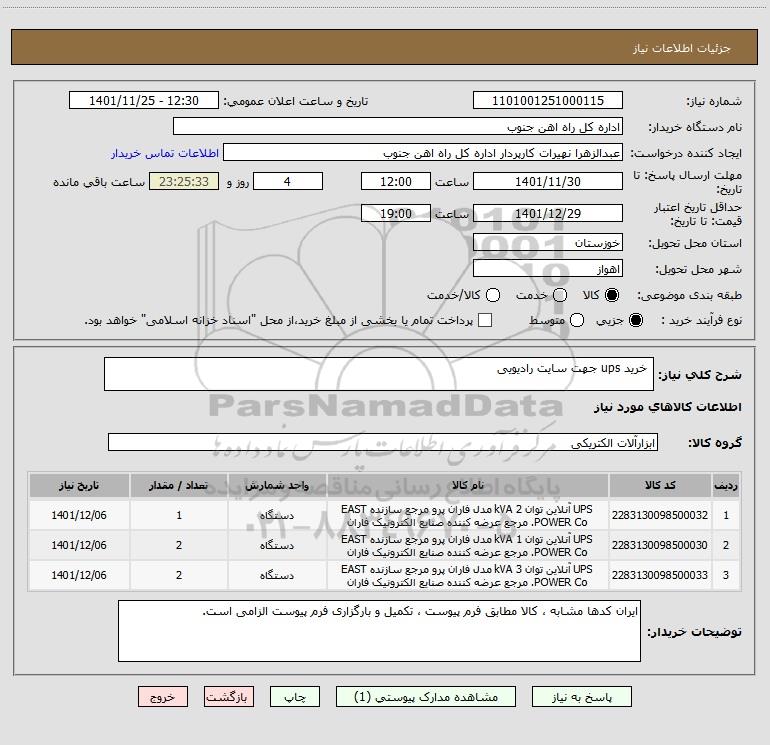Click product code 2283130098500030
This screenshot has width=770, height=745.
(x=660, y=545)
